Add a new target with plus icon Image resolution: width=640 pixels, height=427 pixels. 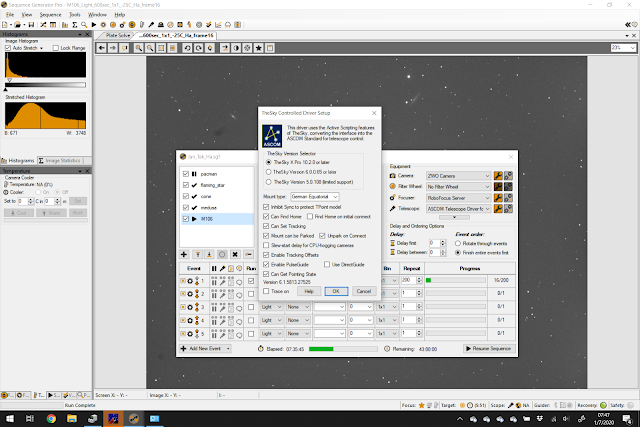coord(184,254)
